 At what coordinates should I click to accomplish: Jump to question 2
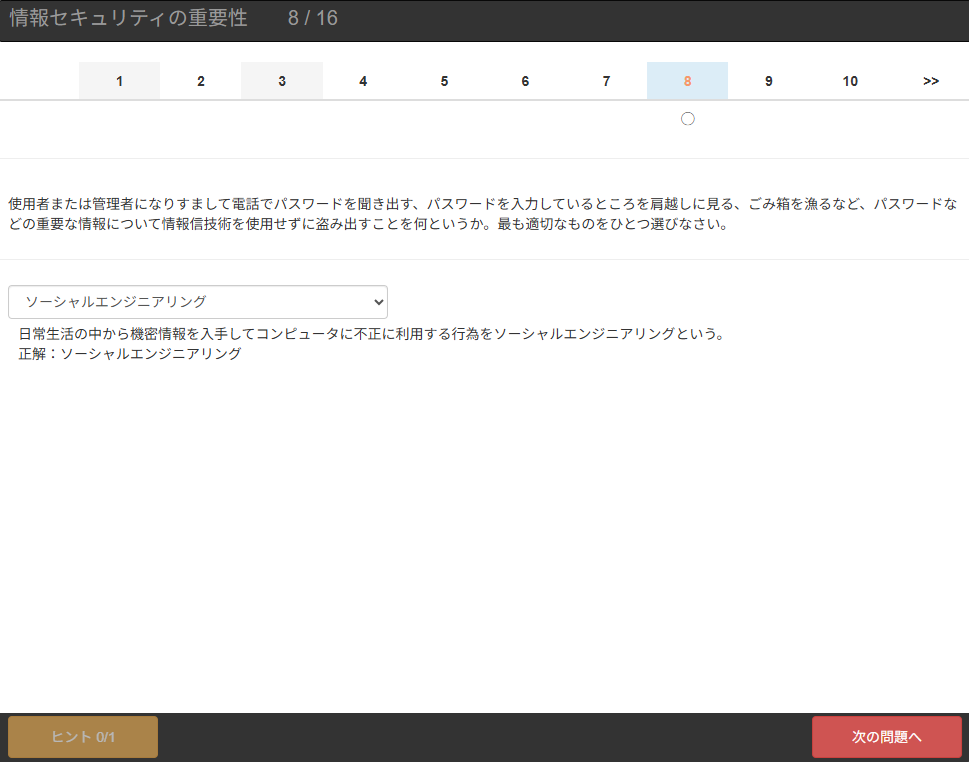(200, 81)
